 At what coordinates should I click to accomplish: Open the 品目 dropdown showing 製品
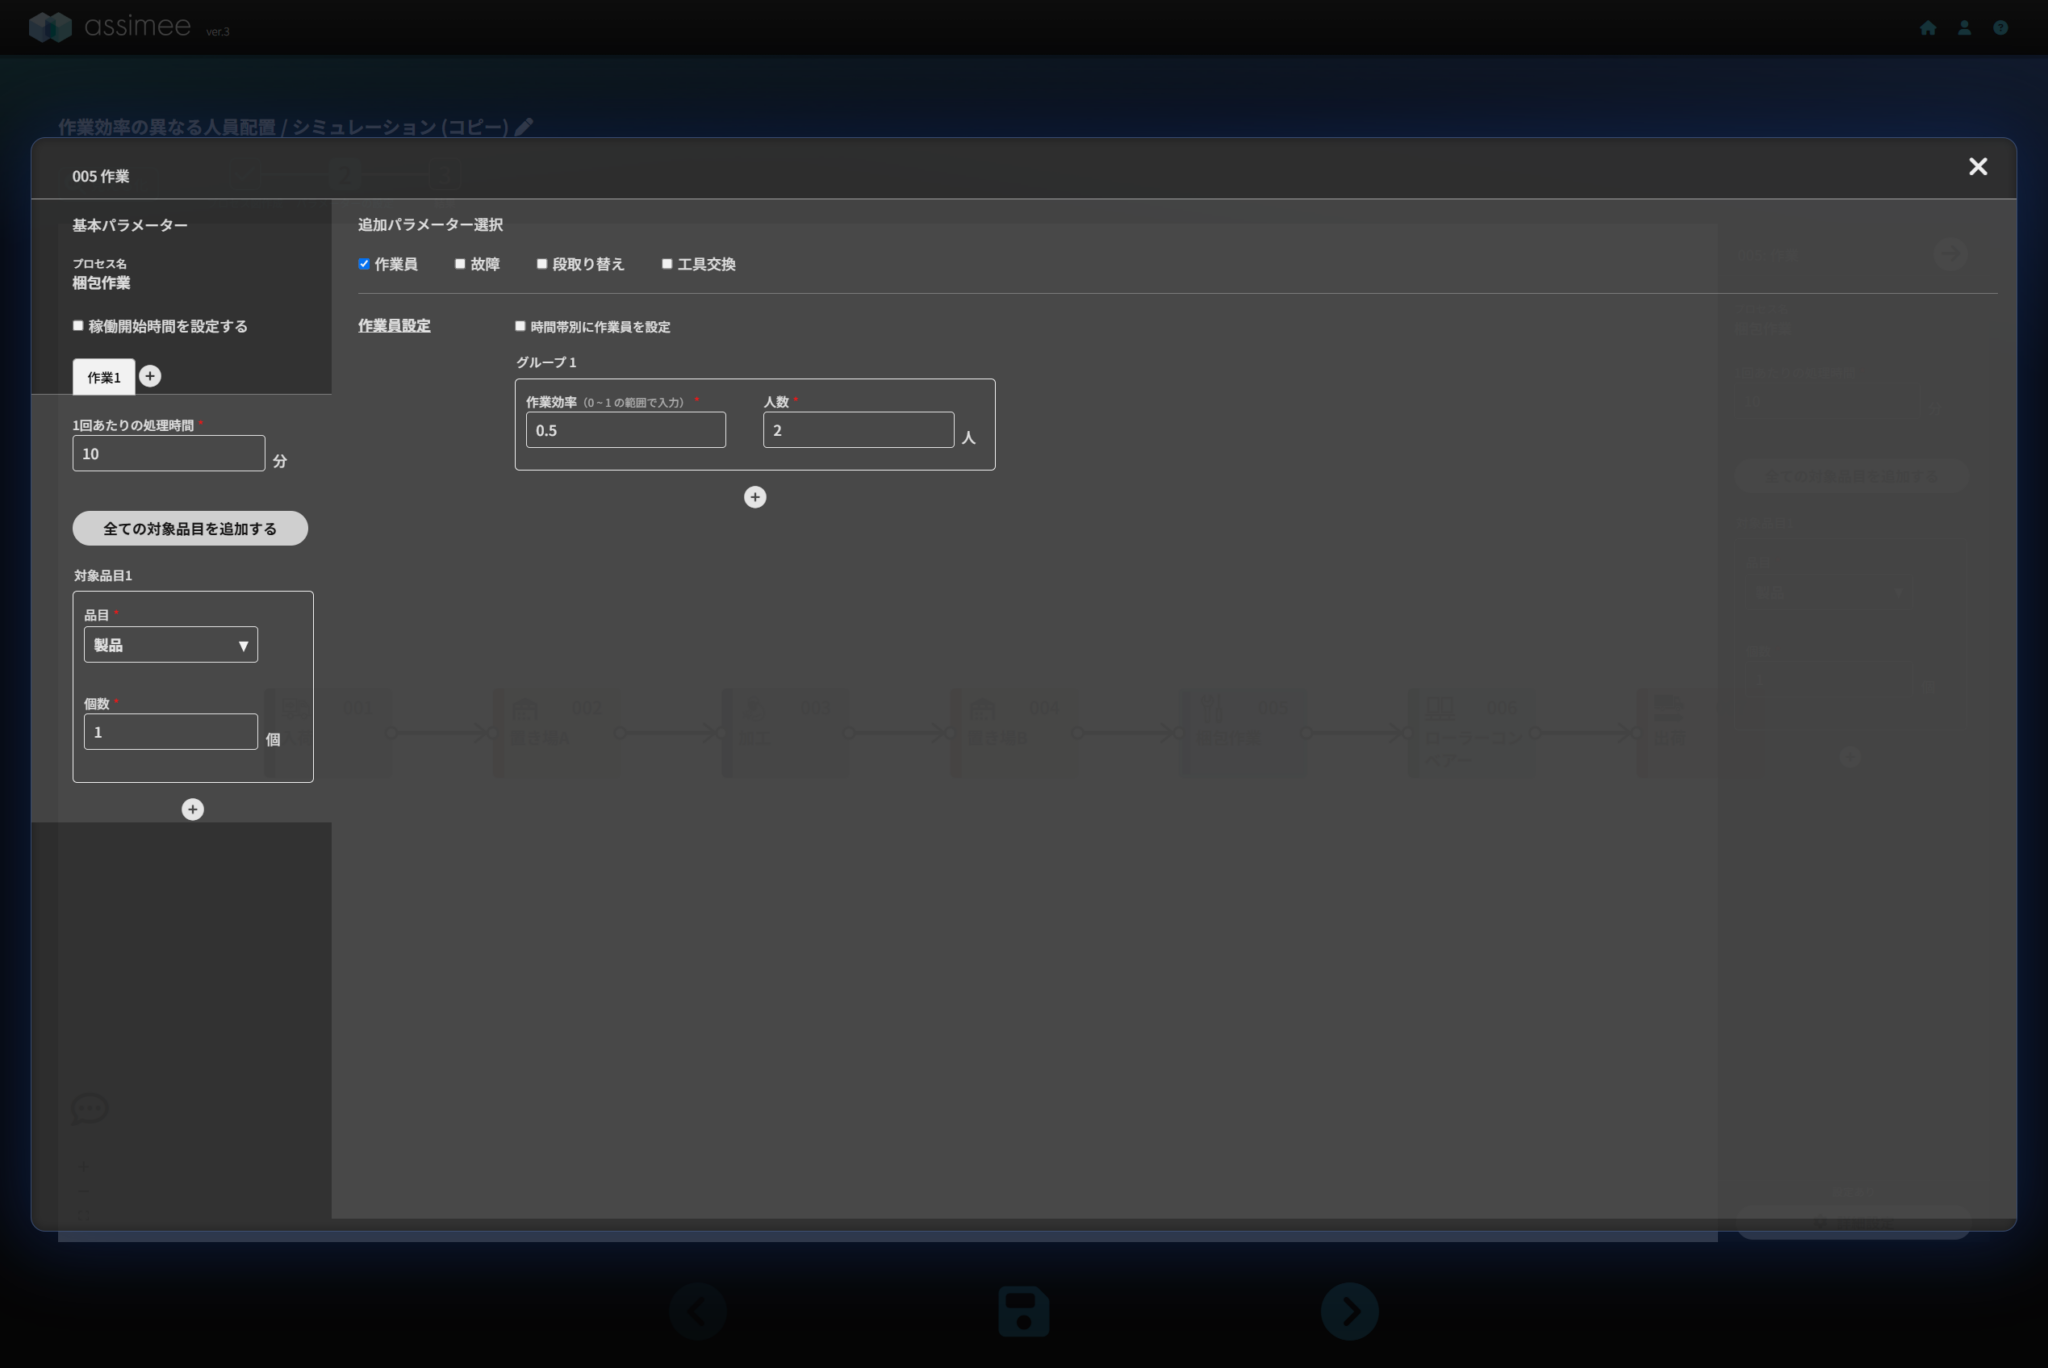(x=171, y=645)
